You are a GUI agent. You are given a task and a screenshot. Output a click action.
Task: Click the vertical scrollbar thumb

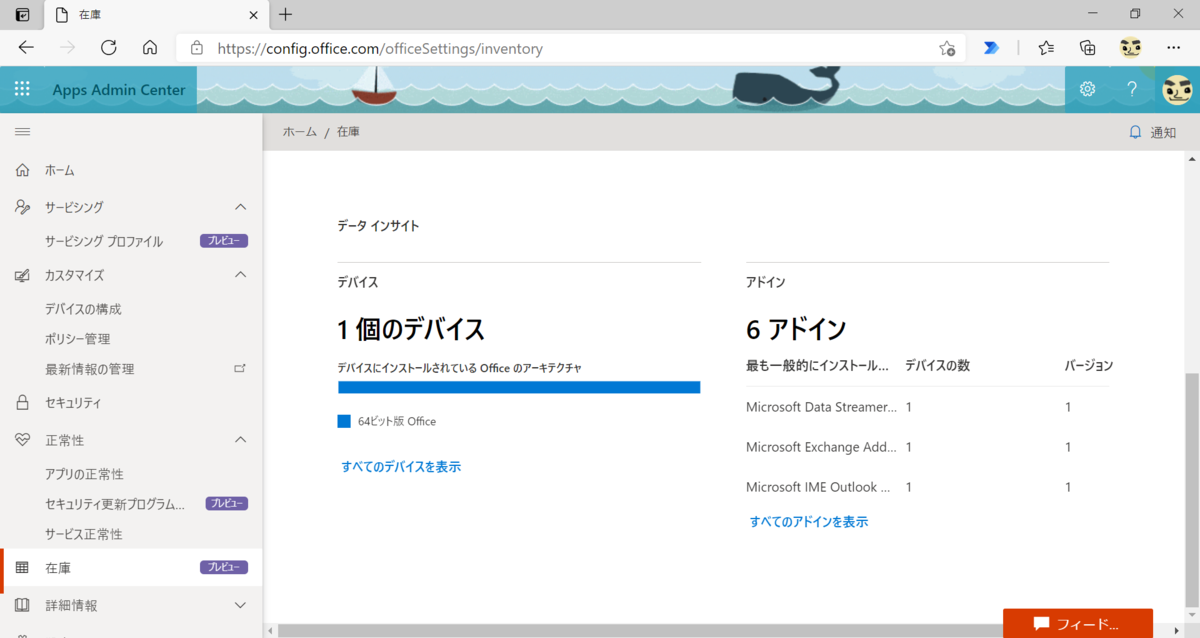[x=1191, y=488]
